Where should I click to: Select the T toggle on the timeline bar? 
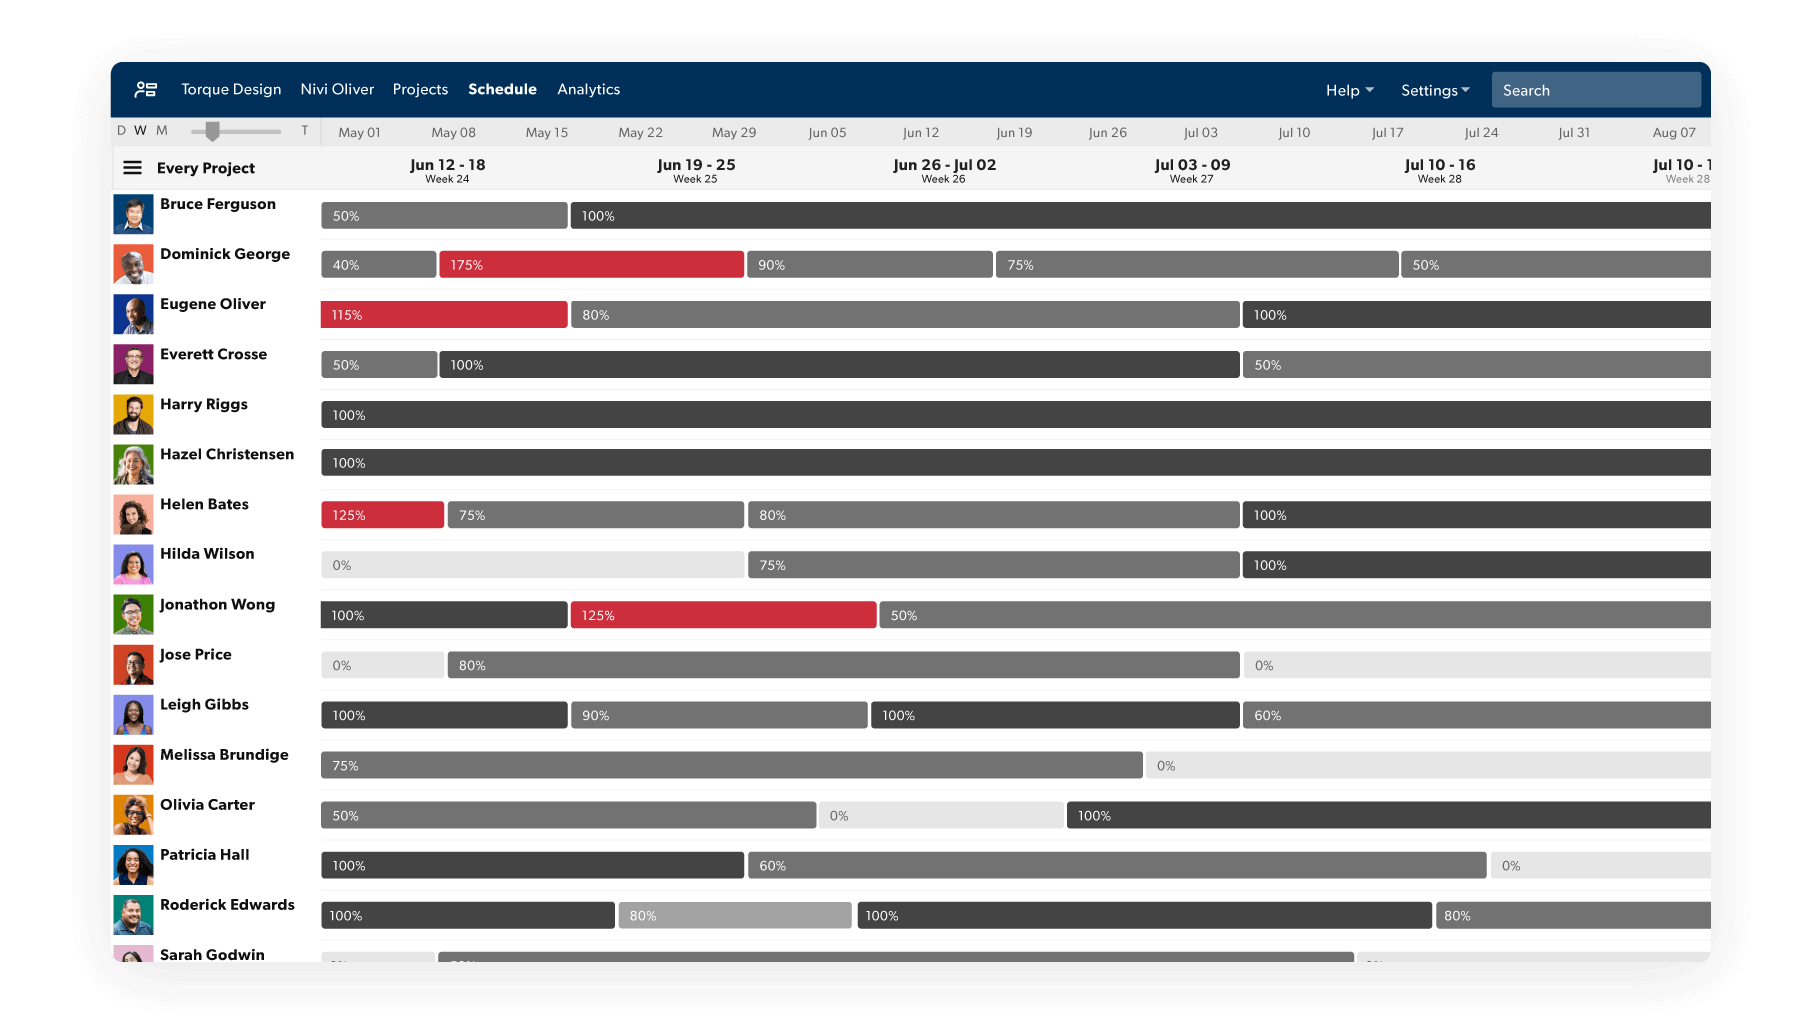[x=305, y=130]
